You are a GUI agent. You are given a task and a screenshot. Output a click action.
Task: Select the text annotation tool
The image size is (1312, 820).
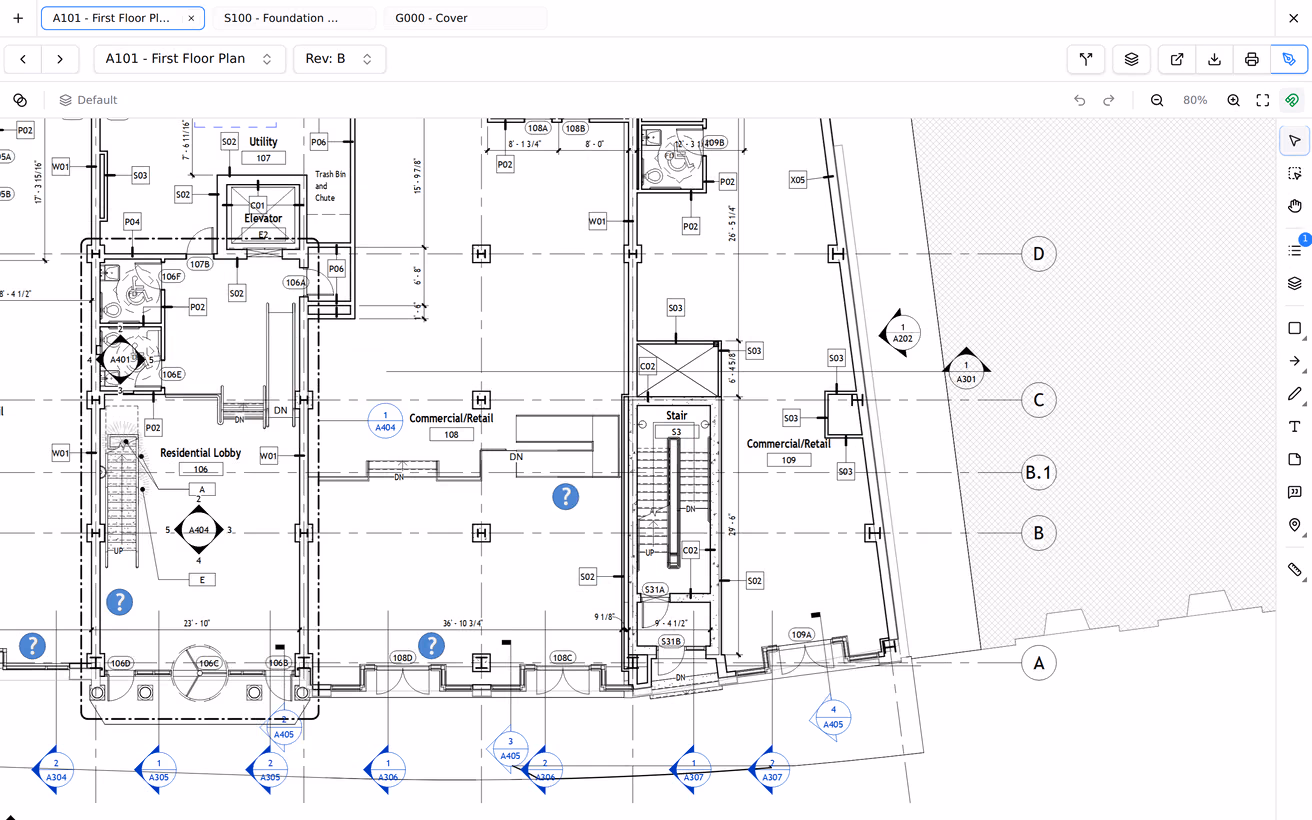point(1294,427)
